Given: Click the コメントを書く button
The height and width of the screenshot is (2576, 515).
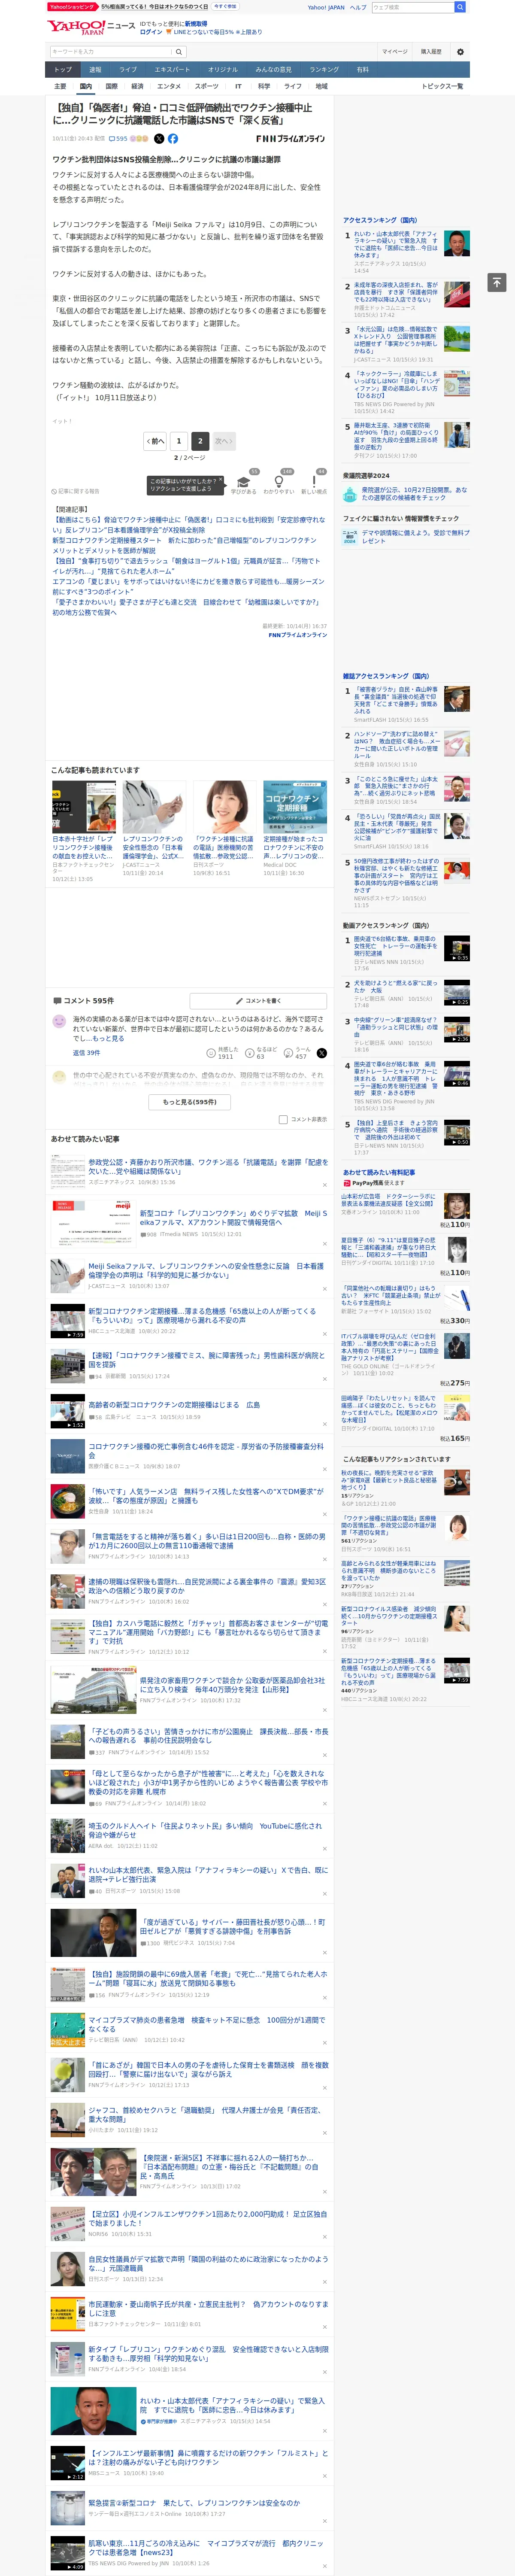Looking at the screenshot, I should [258, 1001].
